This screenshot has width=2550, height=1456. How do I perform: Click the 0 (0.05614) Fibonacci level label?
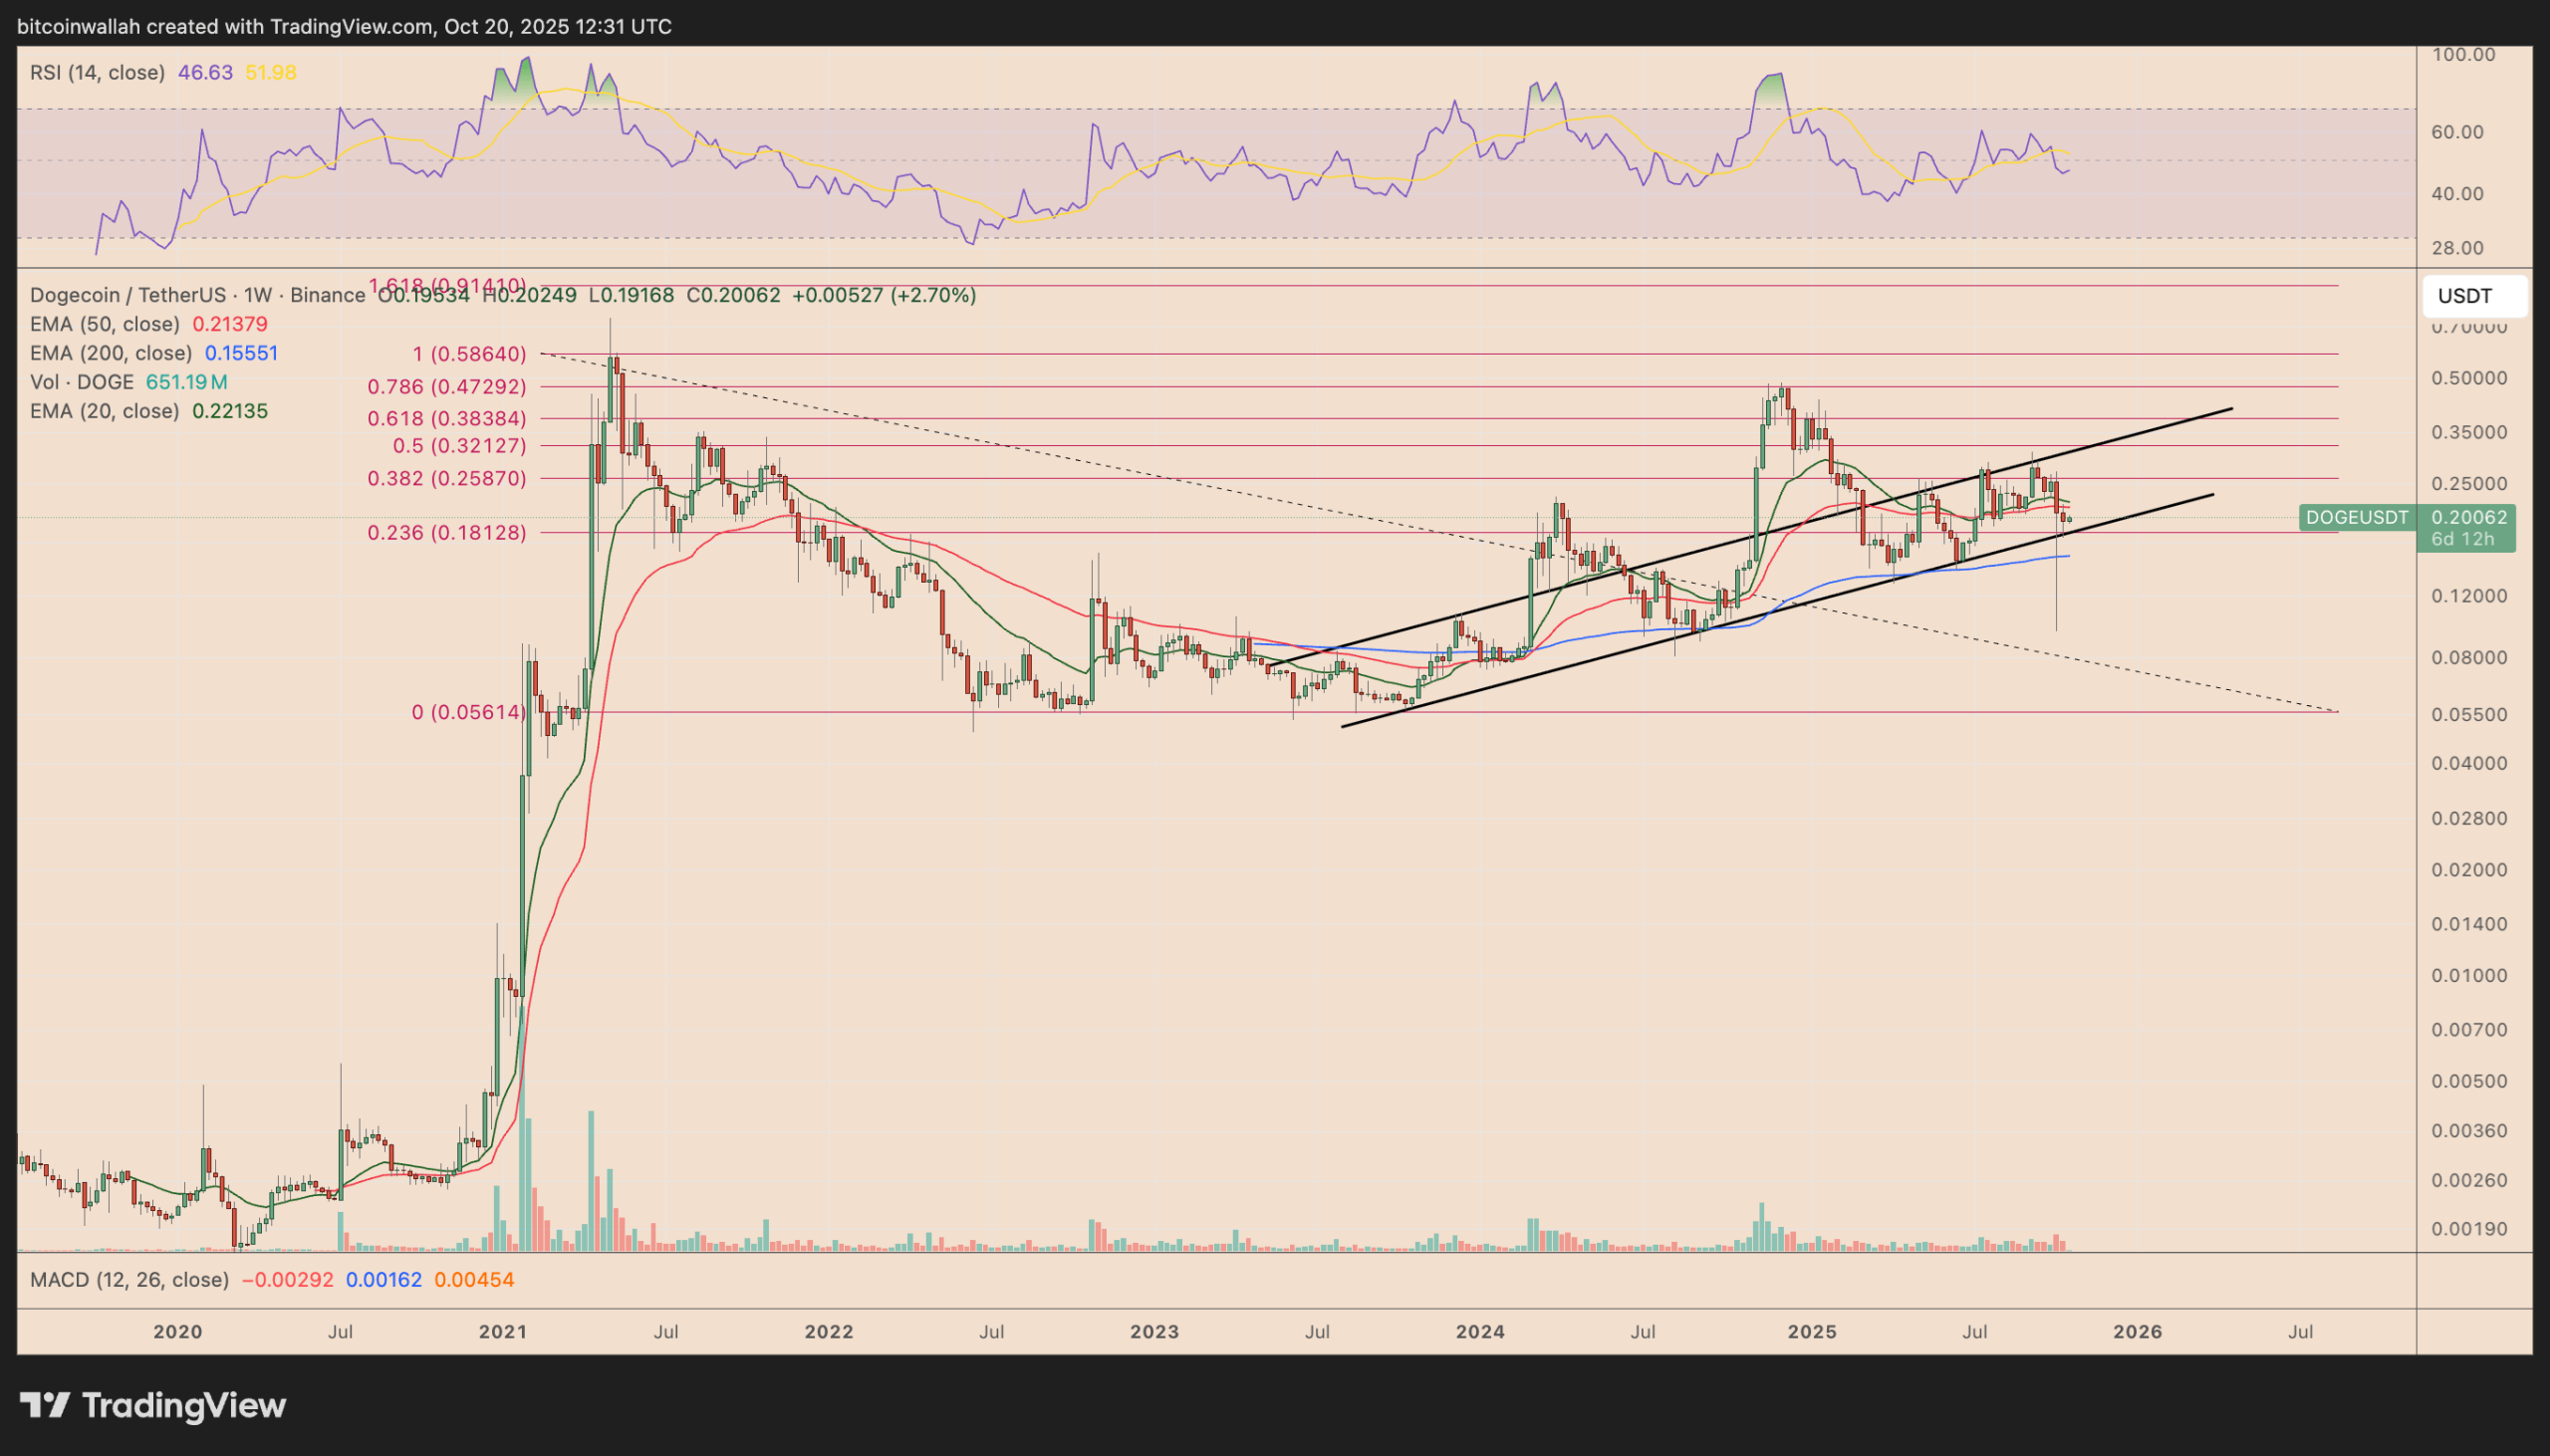tap(469, 712)
